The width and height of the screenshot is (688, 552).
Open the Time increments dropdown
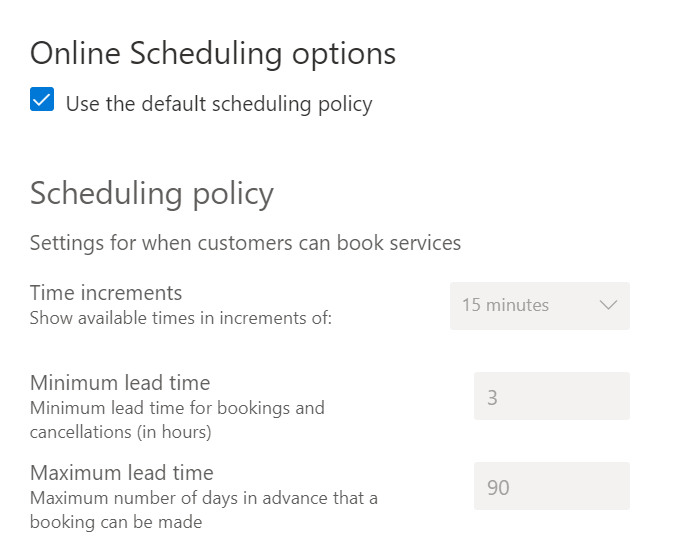click(539, 306)
